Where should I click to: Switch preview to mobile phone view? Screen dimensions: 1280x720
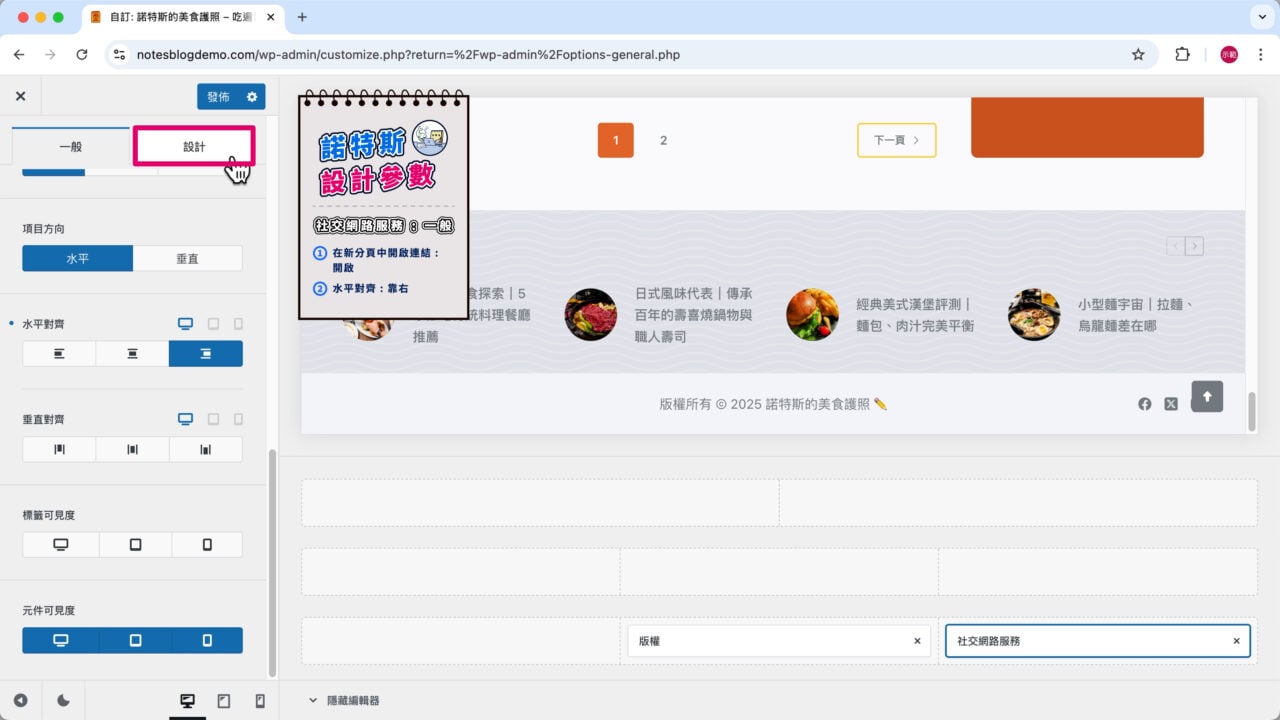point(259,701)
